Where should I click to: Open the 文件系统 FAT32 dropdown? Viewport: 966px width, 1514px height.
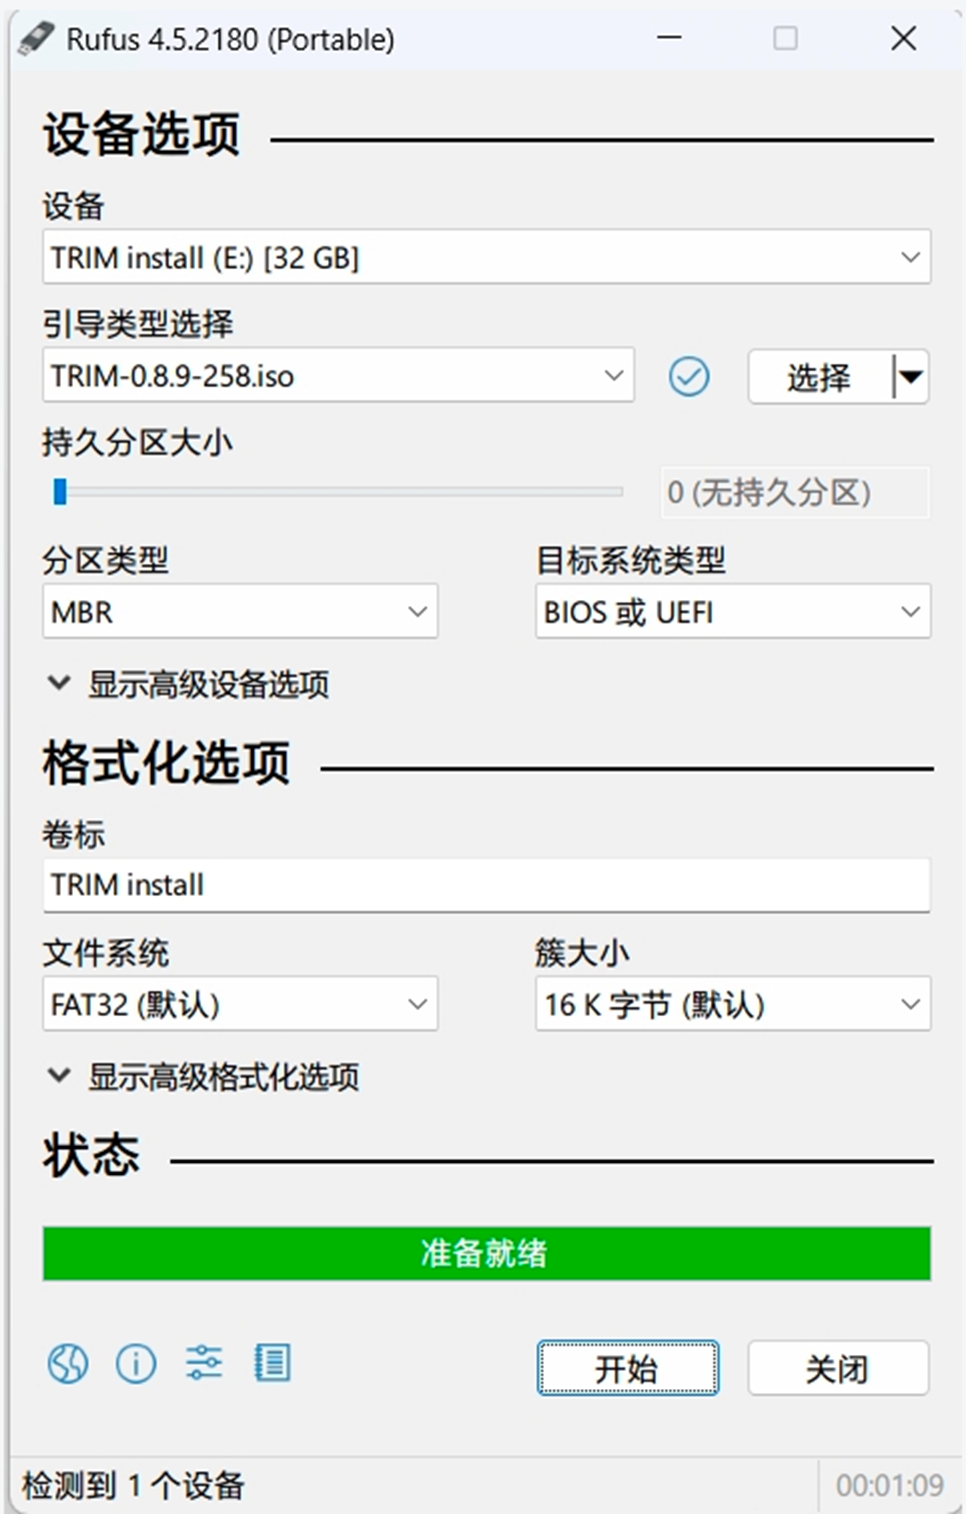(x=240, y=1004)
